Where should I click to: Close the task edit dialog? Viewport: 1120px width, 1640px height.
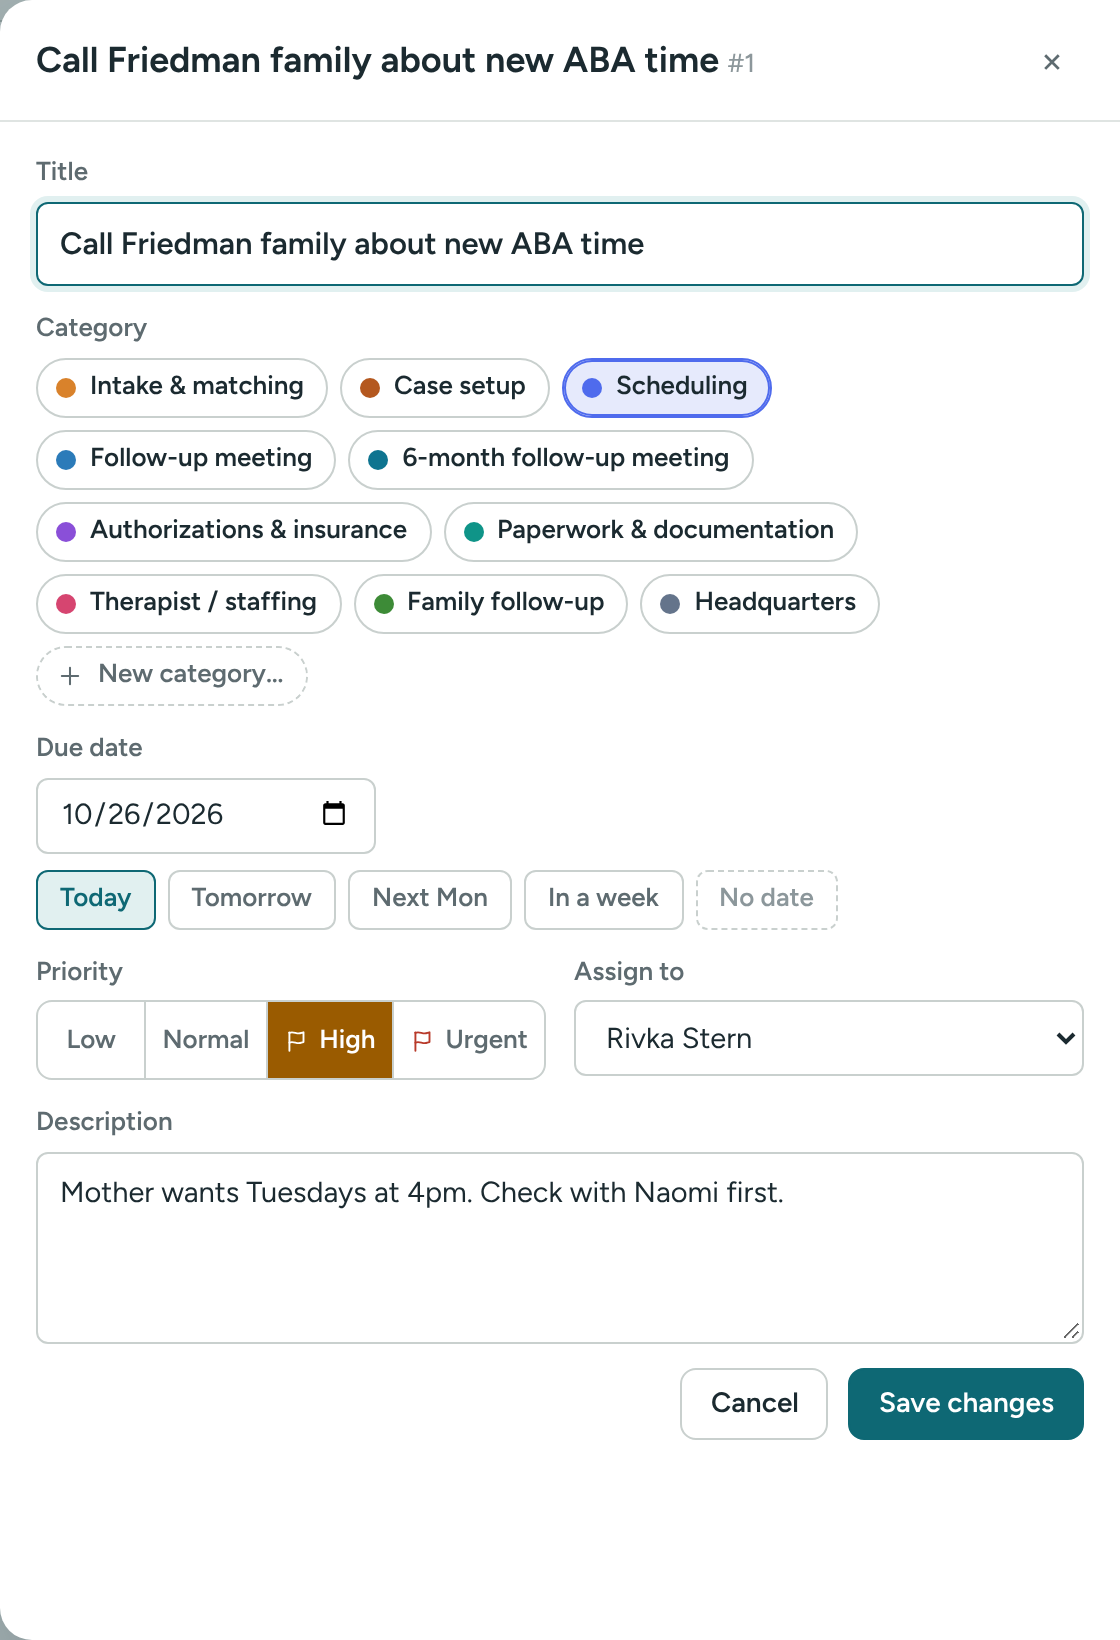[x=1051, y=62]
